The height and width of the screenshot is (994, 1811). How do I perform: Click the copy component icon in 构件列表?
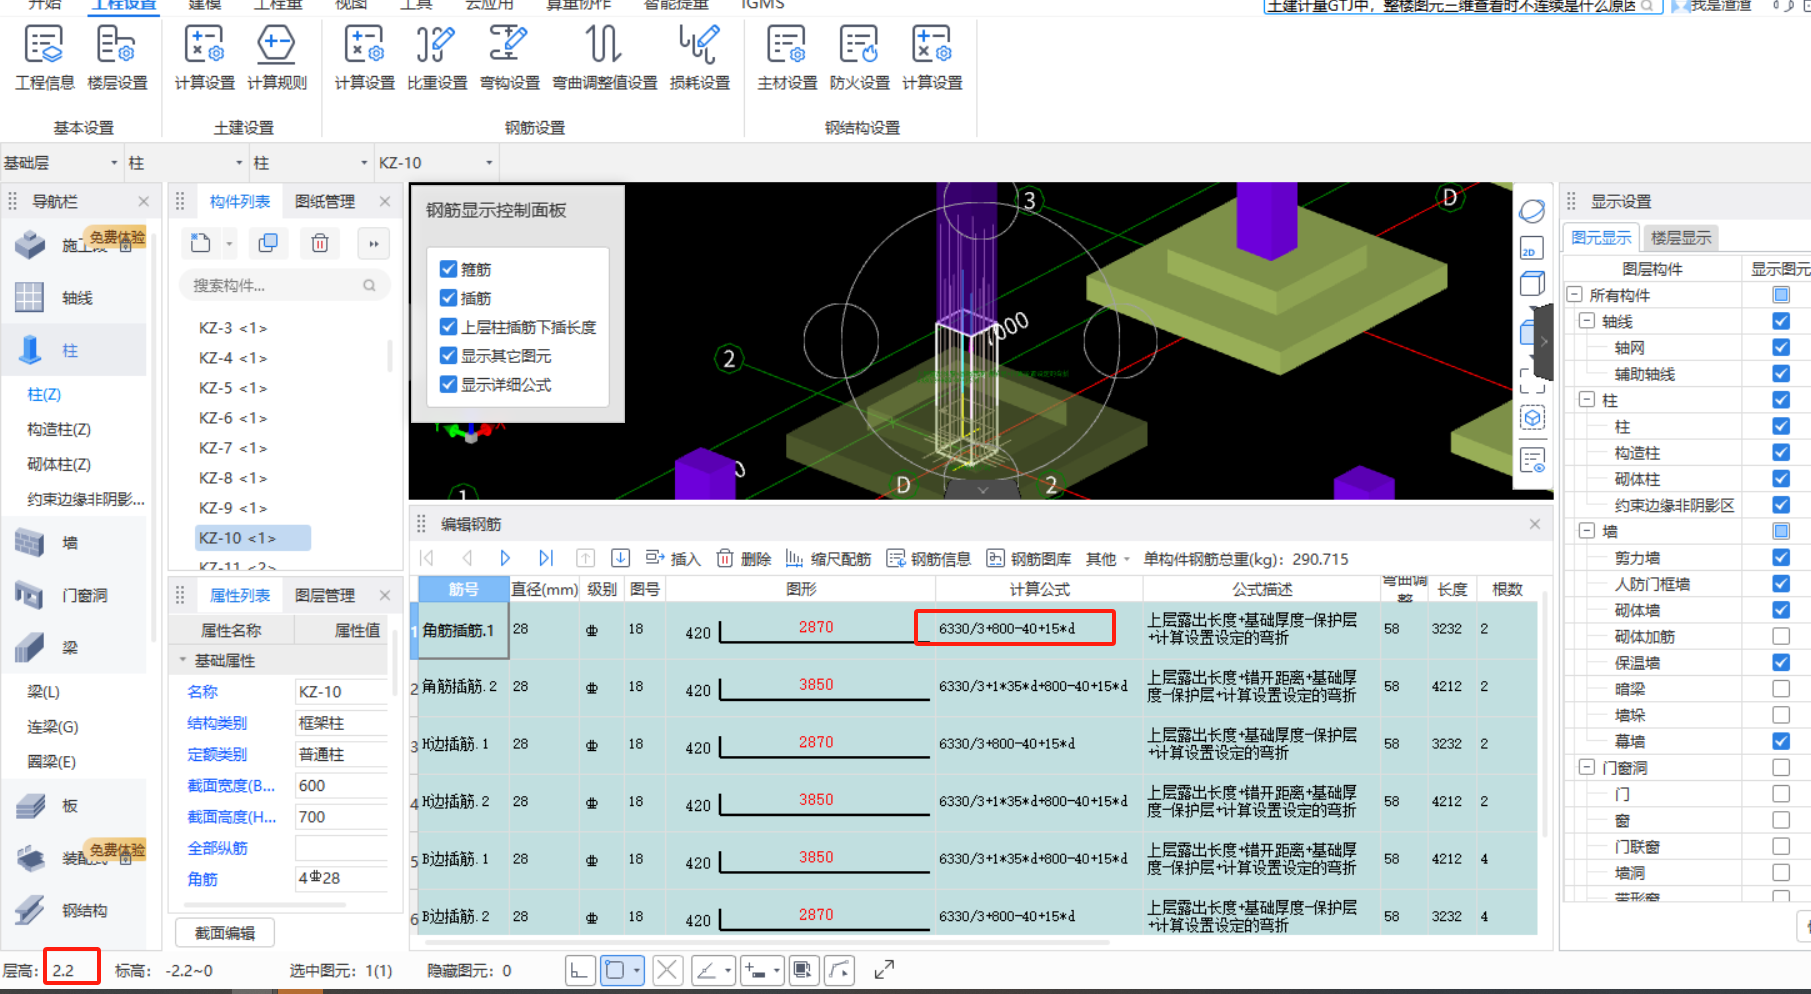point(268,243)
